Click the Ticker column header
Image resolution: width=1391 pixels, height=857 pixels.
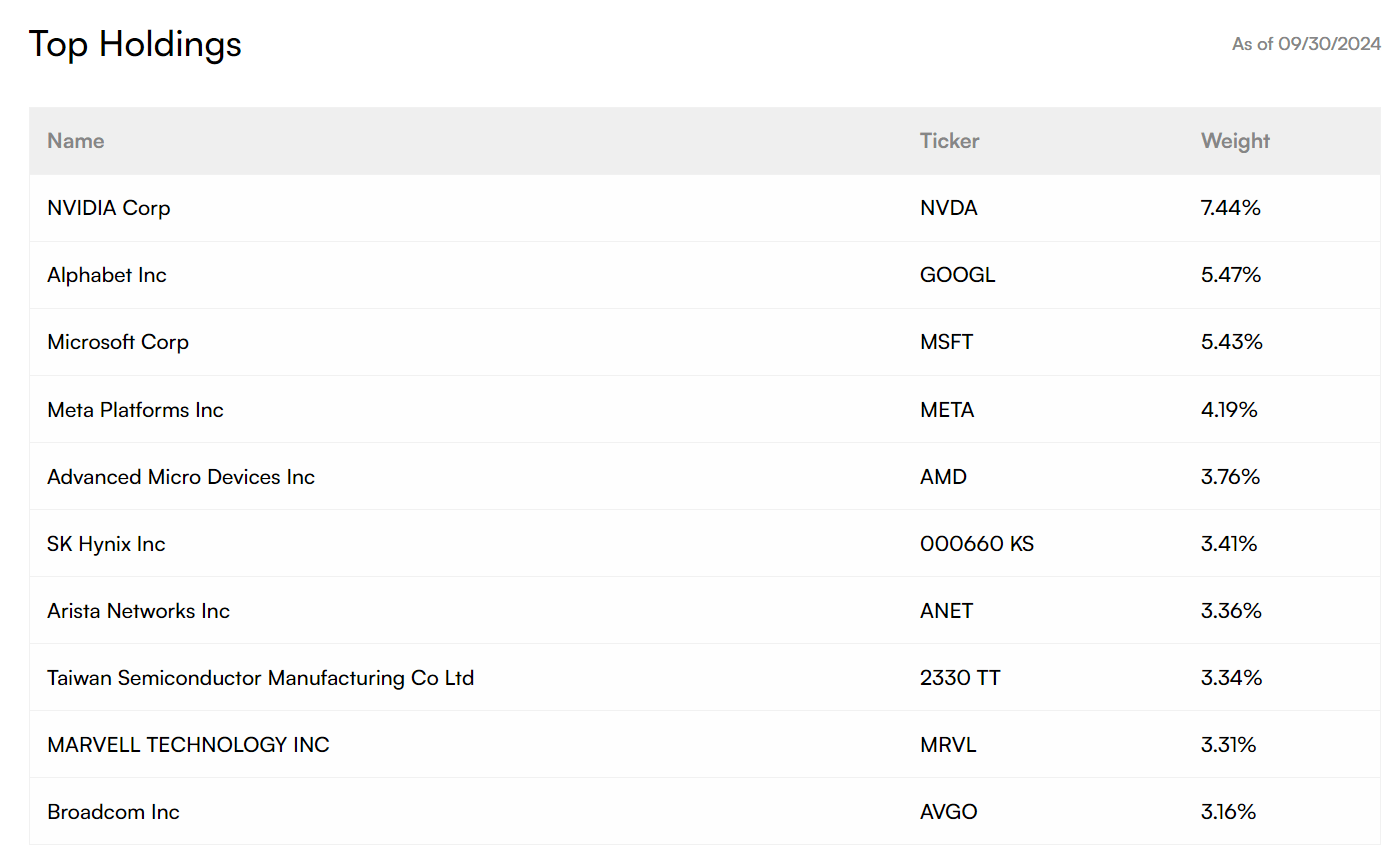[x=949, y=141]
